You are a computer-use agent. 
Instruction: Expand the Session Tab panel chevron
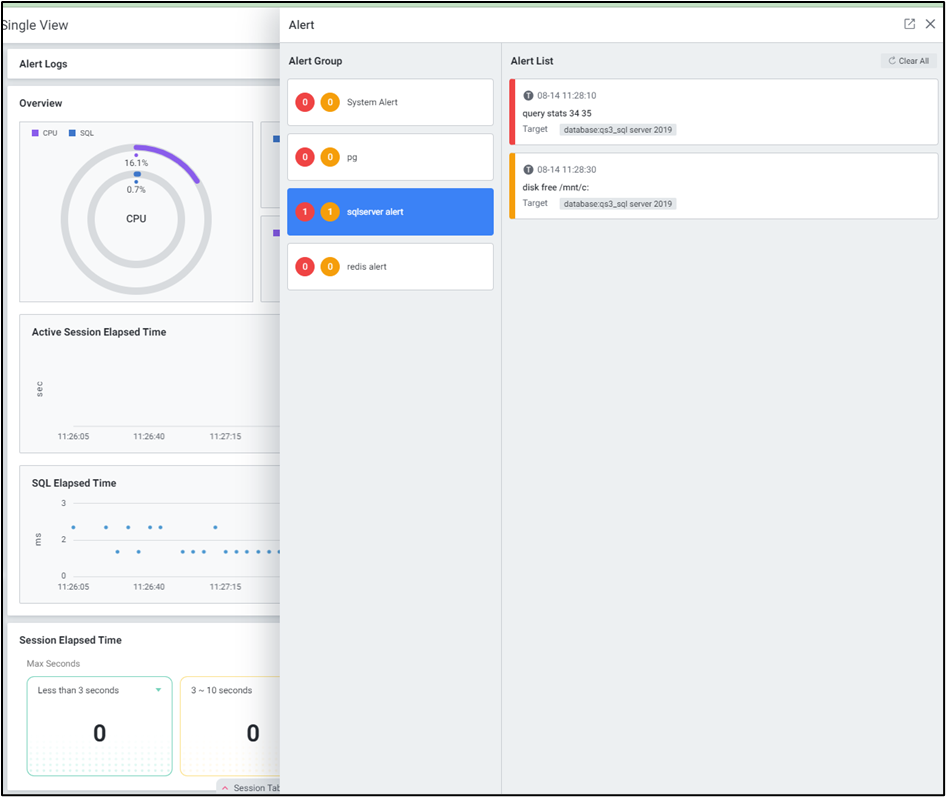pyautogui.click(x=225, y=788)
